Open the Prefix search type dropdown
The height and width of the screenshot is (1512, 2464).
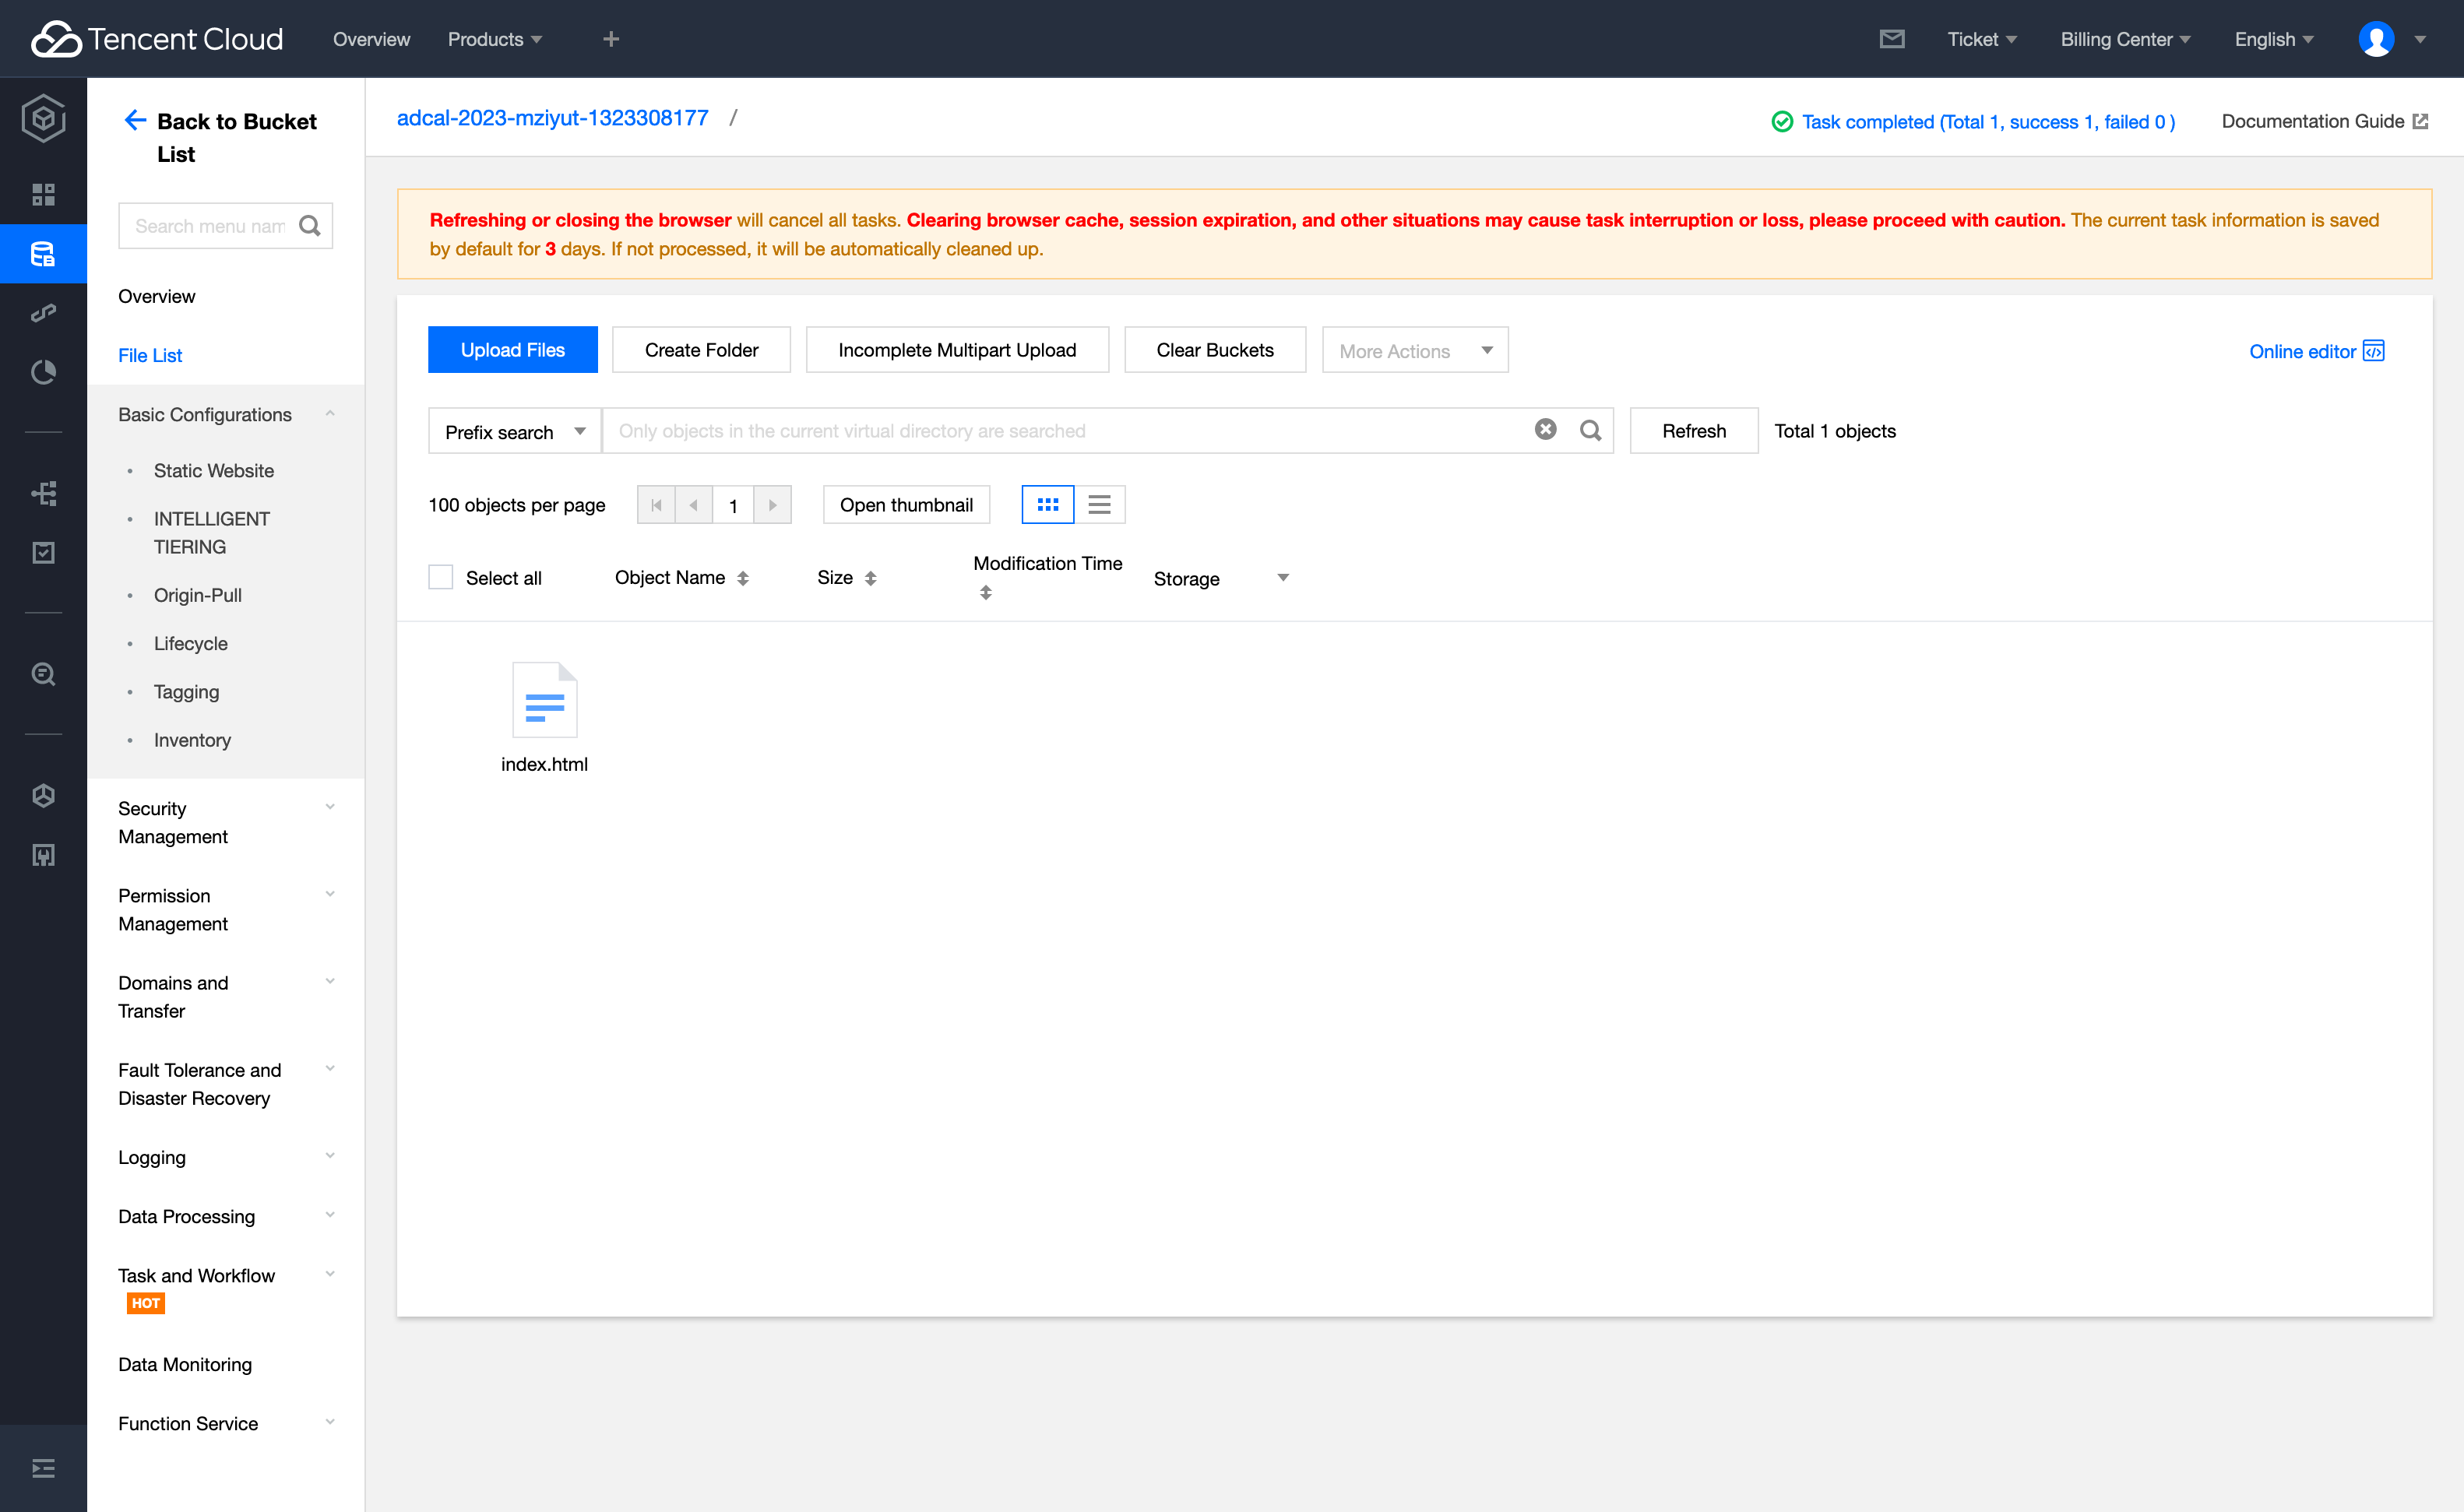[x=514, y=431]
